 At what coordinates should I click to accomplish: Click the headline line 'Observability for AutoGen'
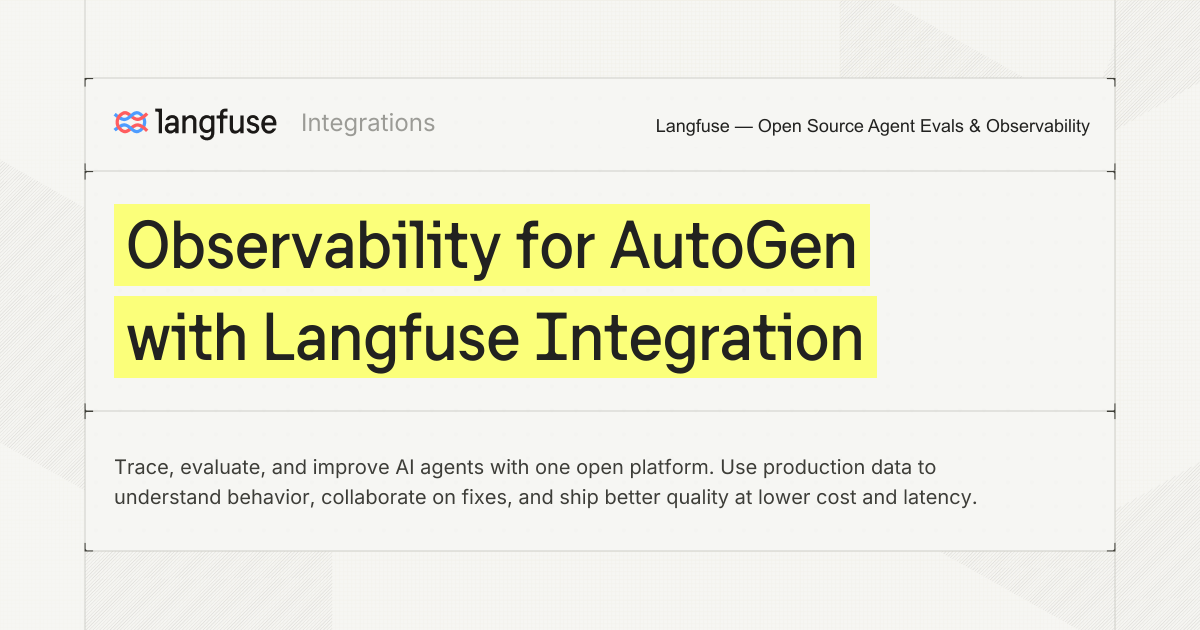point(492,246)
